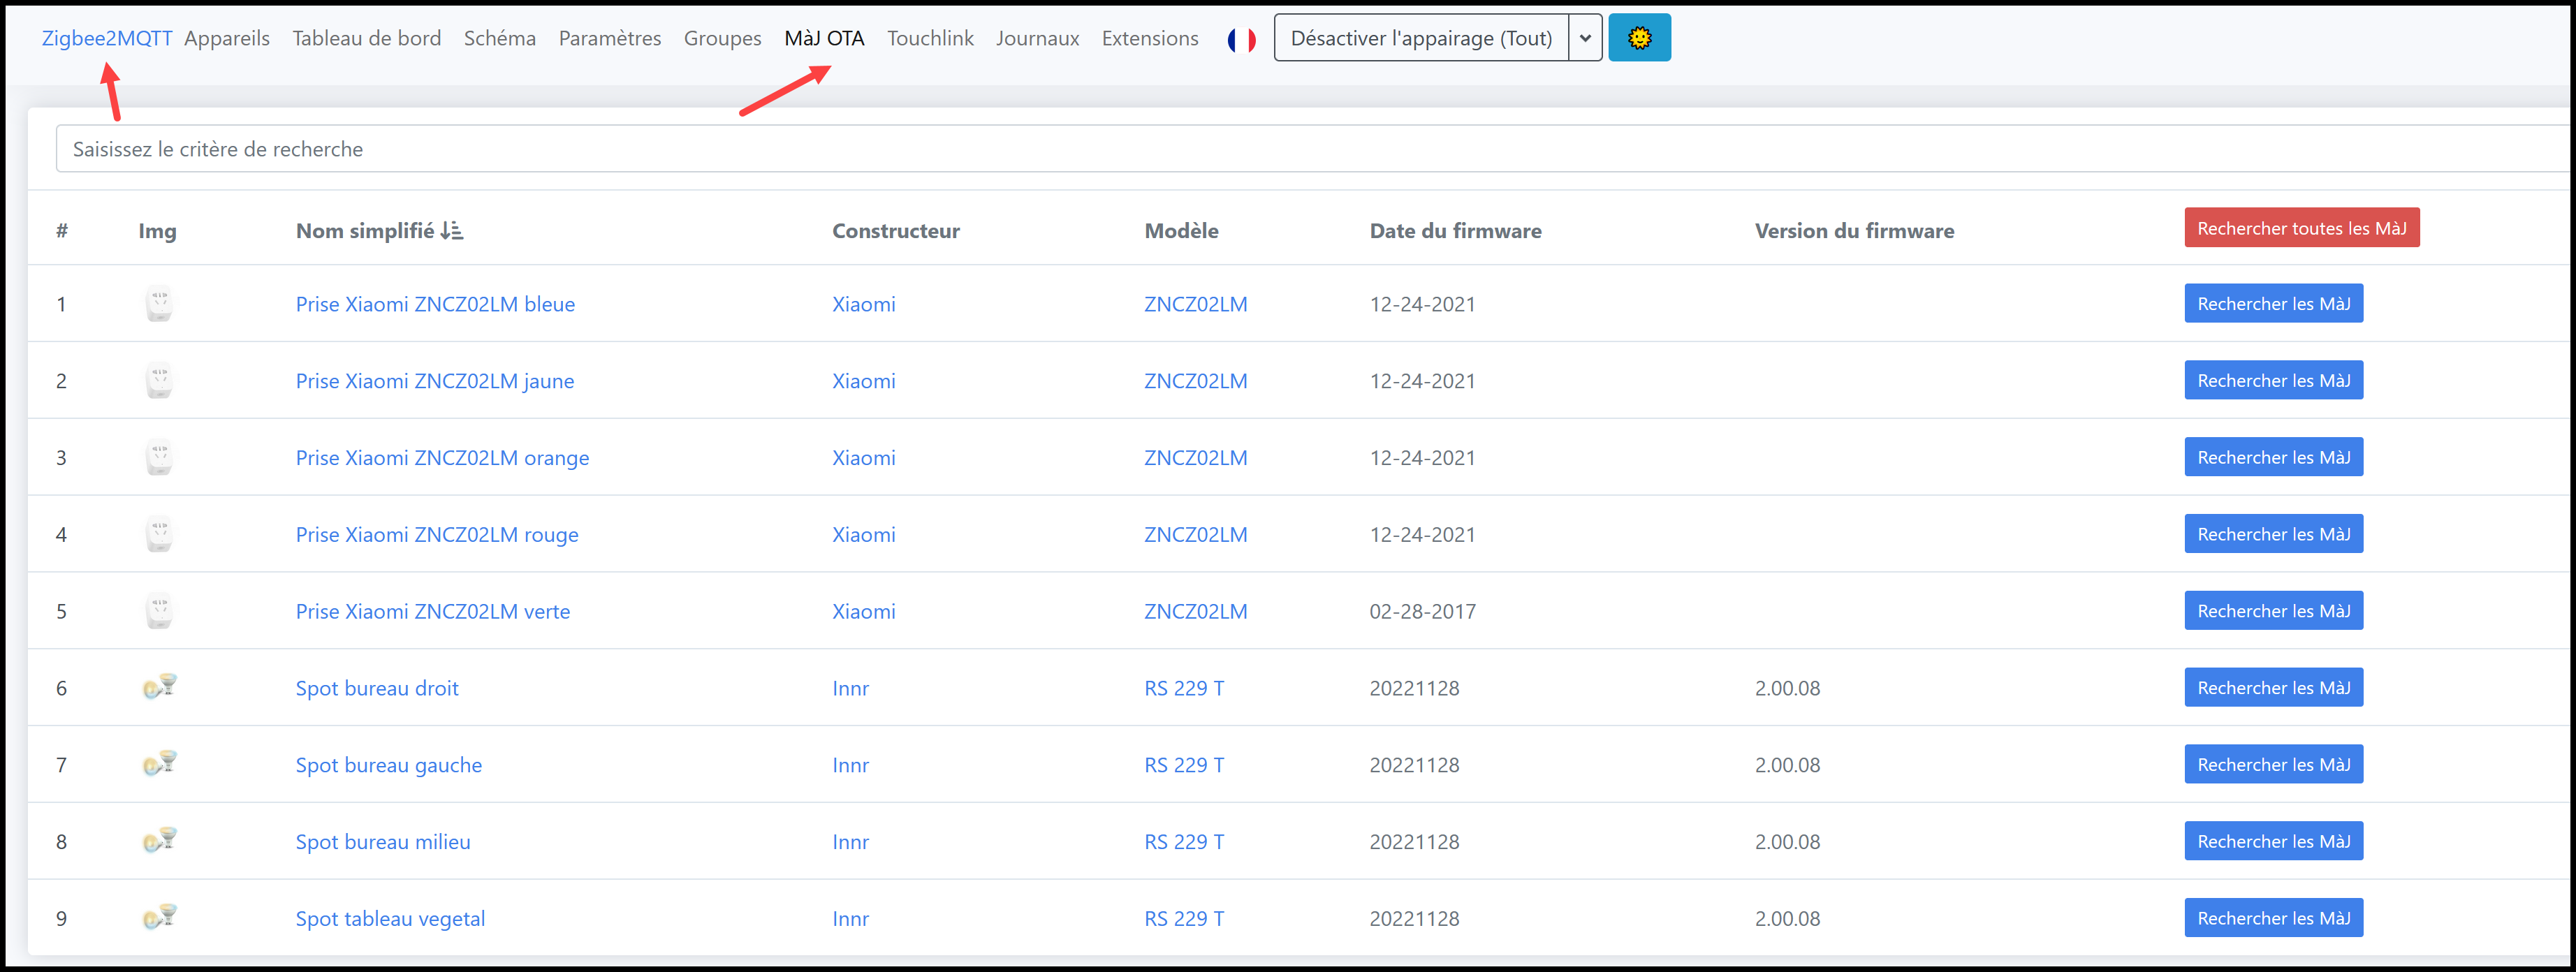The image size is (2576, 972).
Task: Check updates for Prise Xiaomi verte
Action: [2273, 611]
